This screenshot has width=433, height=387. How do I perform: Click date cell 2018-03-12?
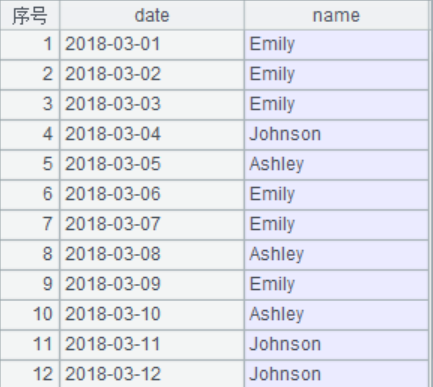click(x=152, y=374)
